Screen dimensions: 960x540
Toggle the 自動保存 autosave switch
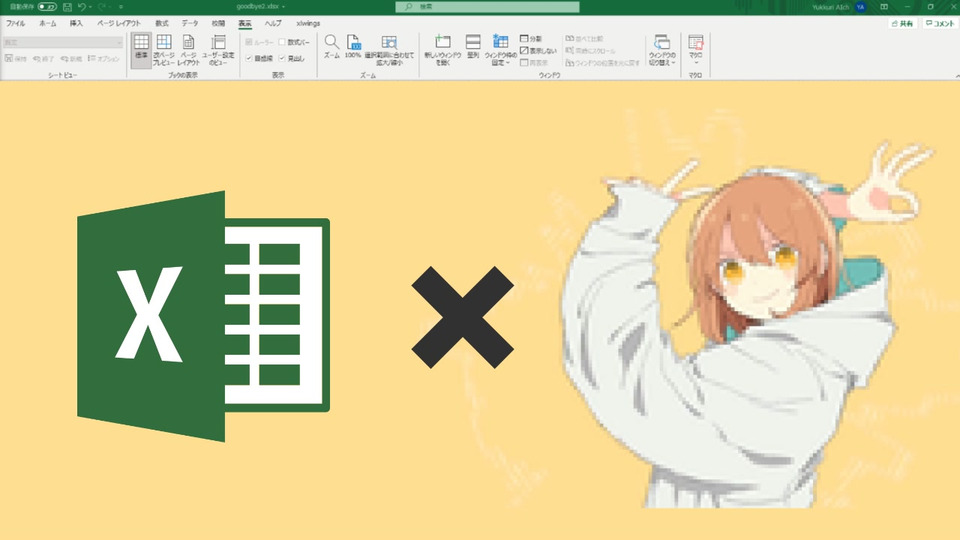(47, 7)
